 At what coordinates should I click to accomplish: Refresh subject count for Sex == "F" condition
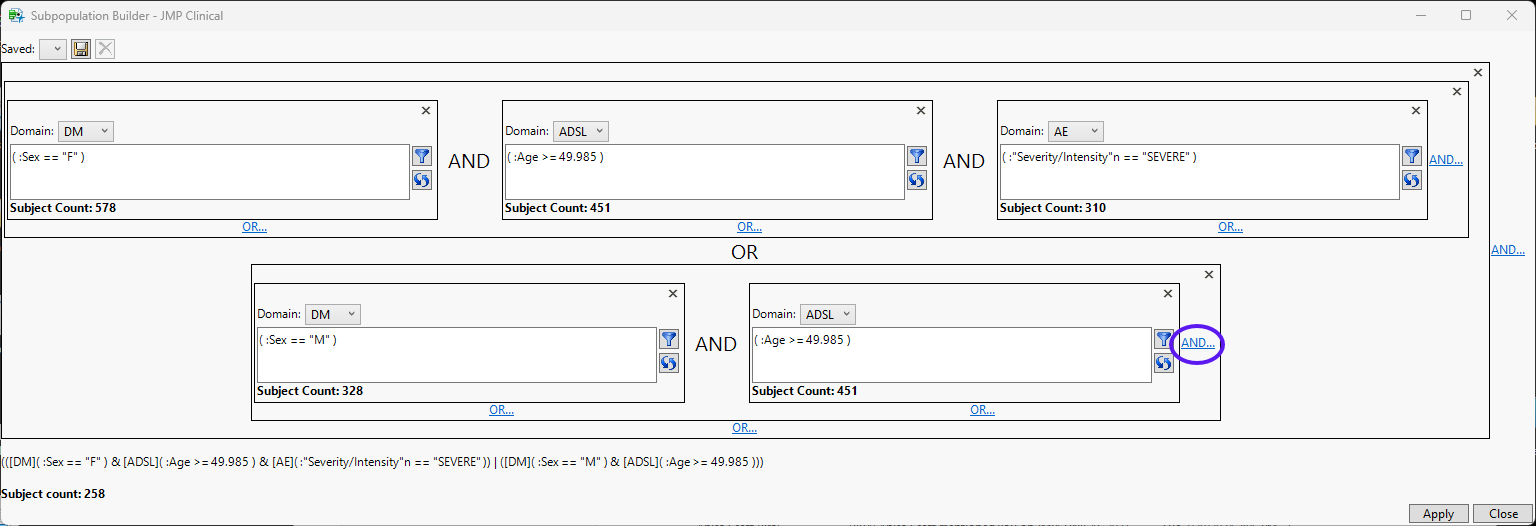tap(422, 180)
